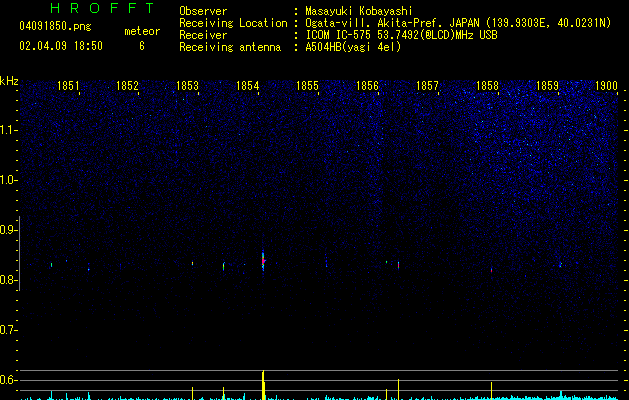This screenshot has width=629, height=400.
Task: Select the file name 04091850.png
Action: coord(55,27)
